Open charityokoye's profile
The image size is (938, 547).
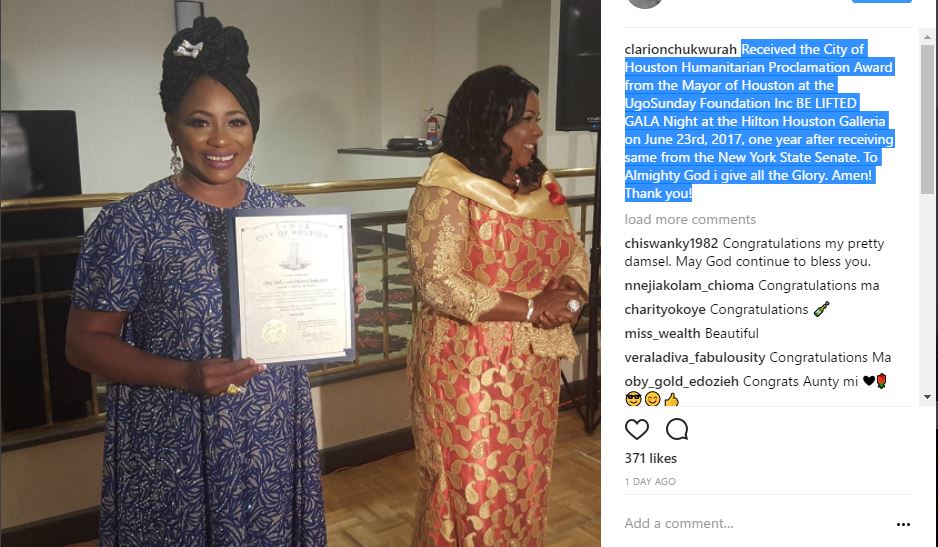tap(665, 309)
